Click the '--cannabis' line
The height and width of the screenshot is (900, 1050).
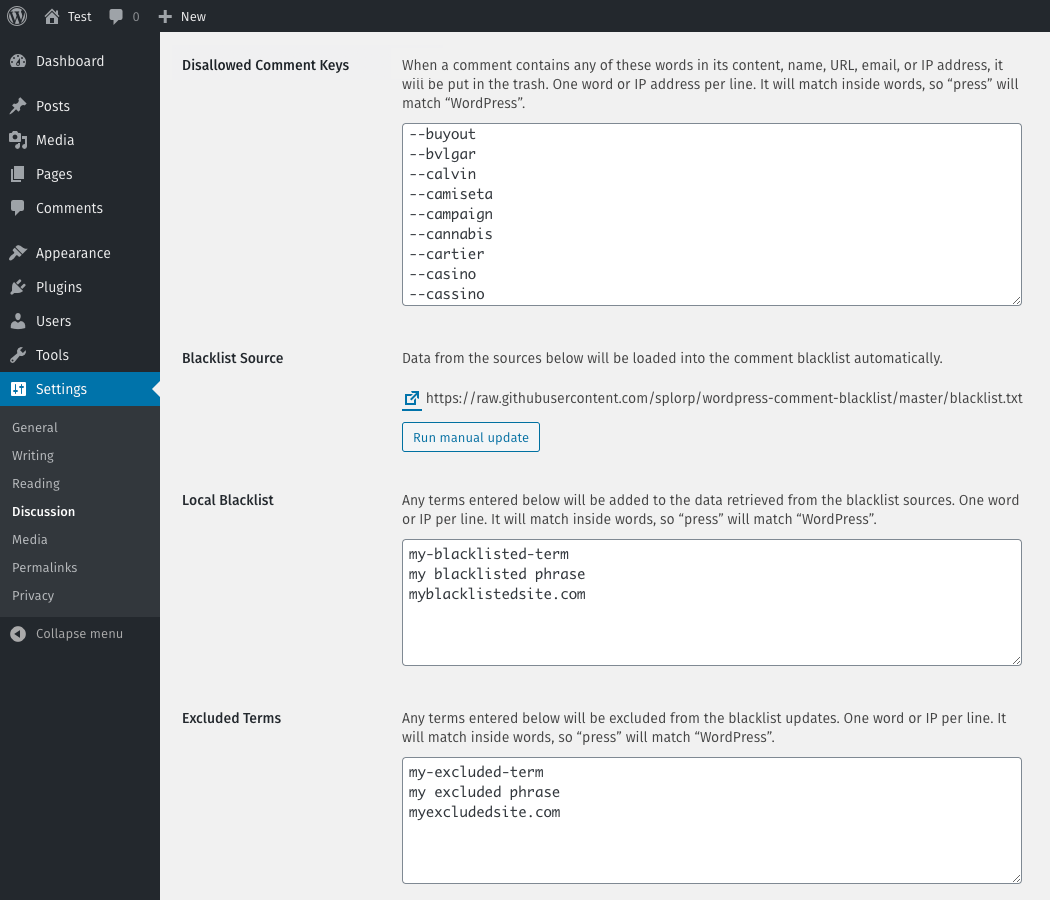pos(451,234)
